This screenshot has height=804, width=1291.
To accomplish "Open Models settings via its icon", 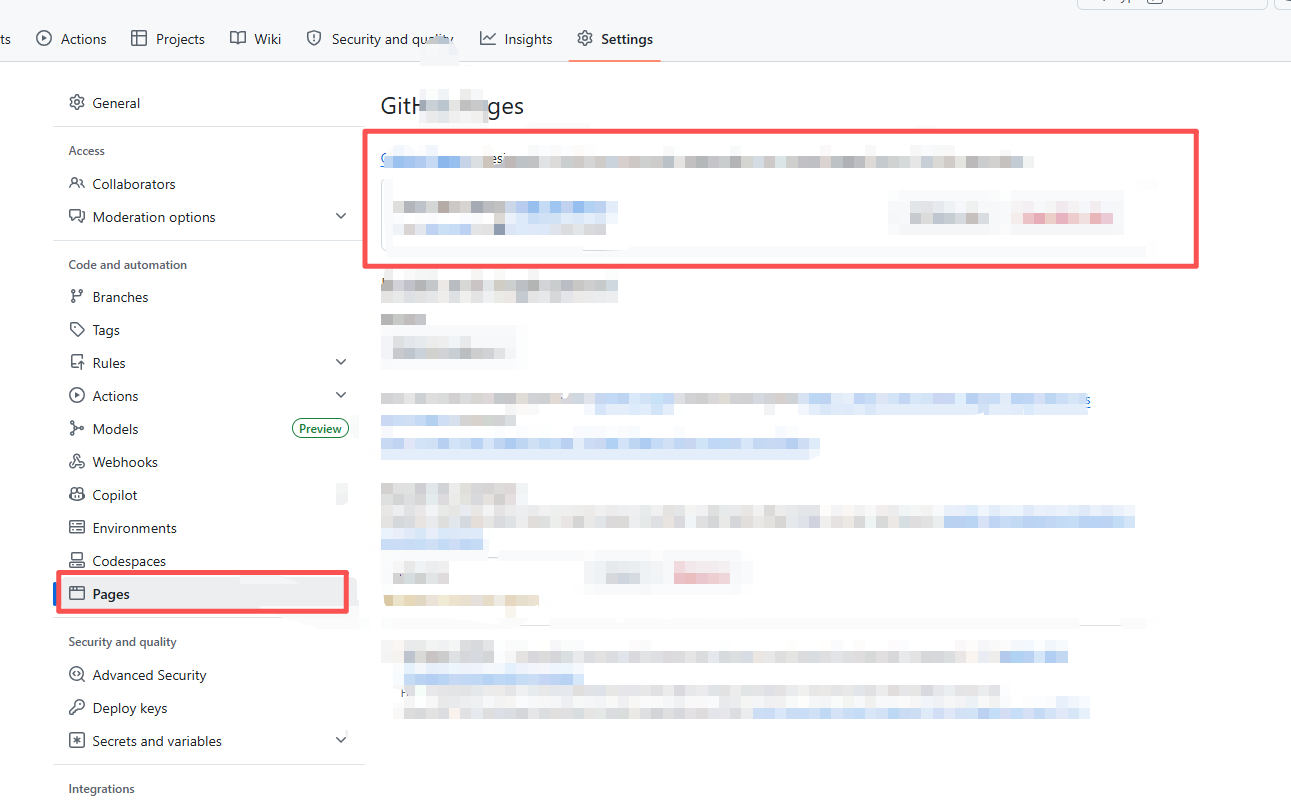I will [77, 429].
